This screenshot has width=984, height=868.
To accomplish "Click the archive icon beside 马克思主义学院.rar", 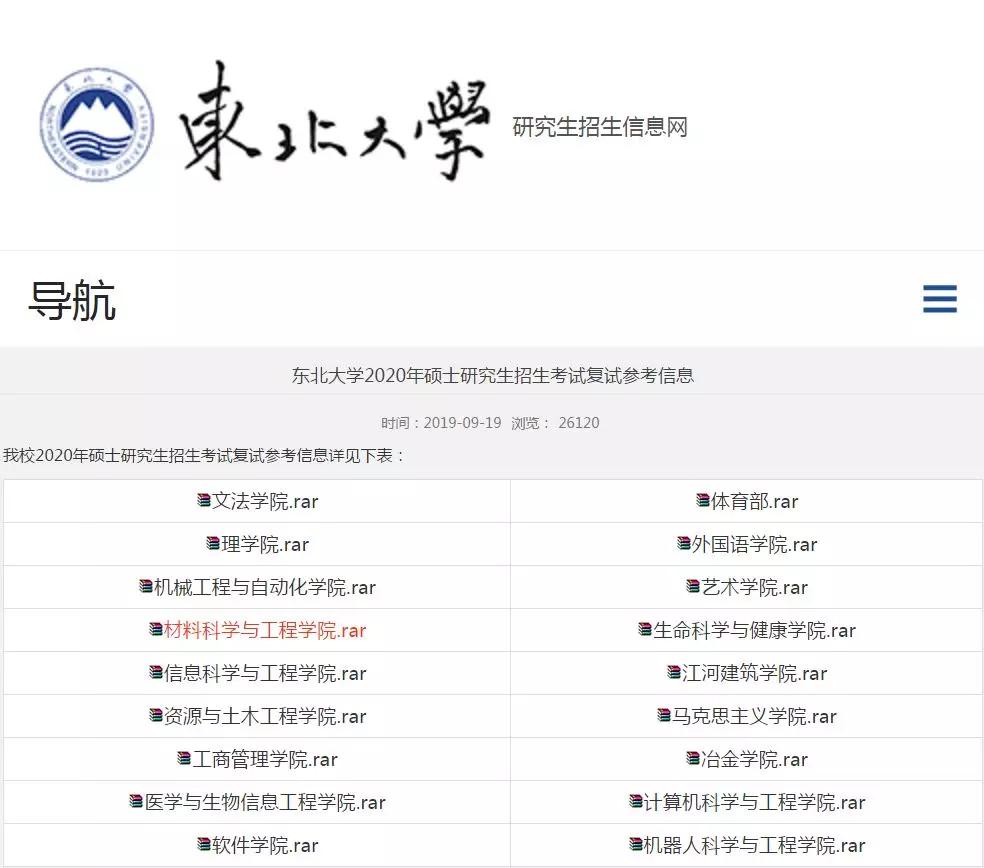I will 664,715.
